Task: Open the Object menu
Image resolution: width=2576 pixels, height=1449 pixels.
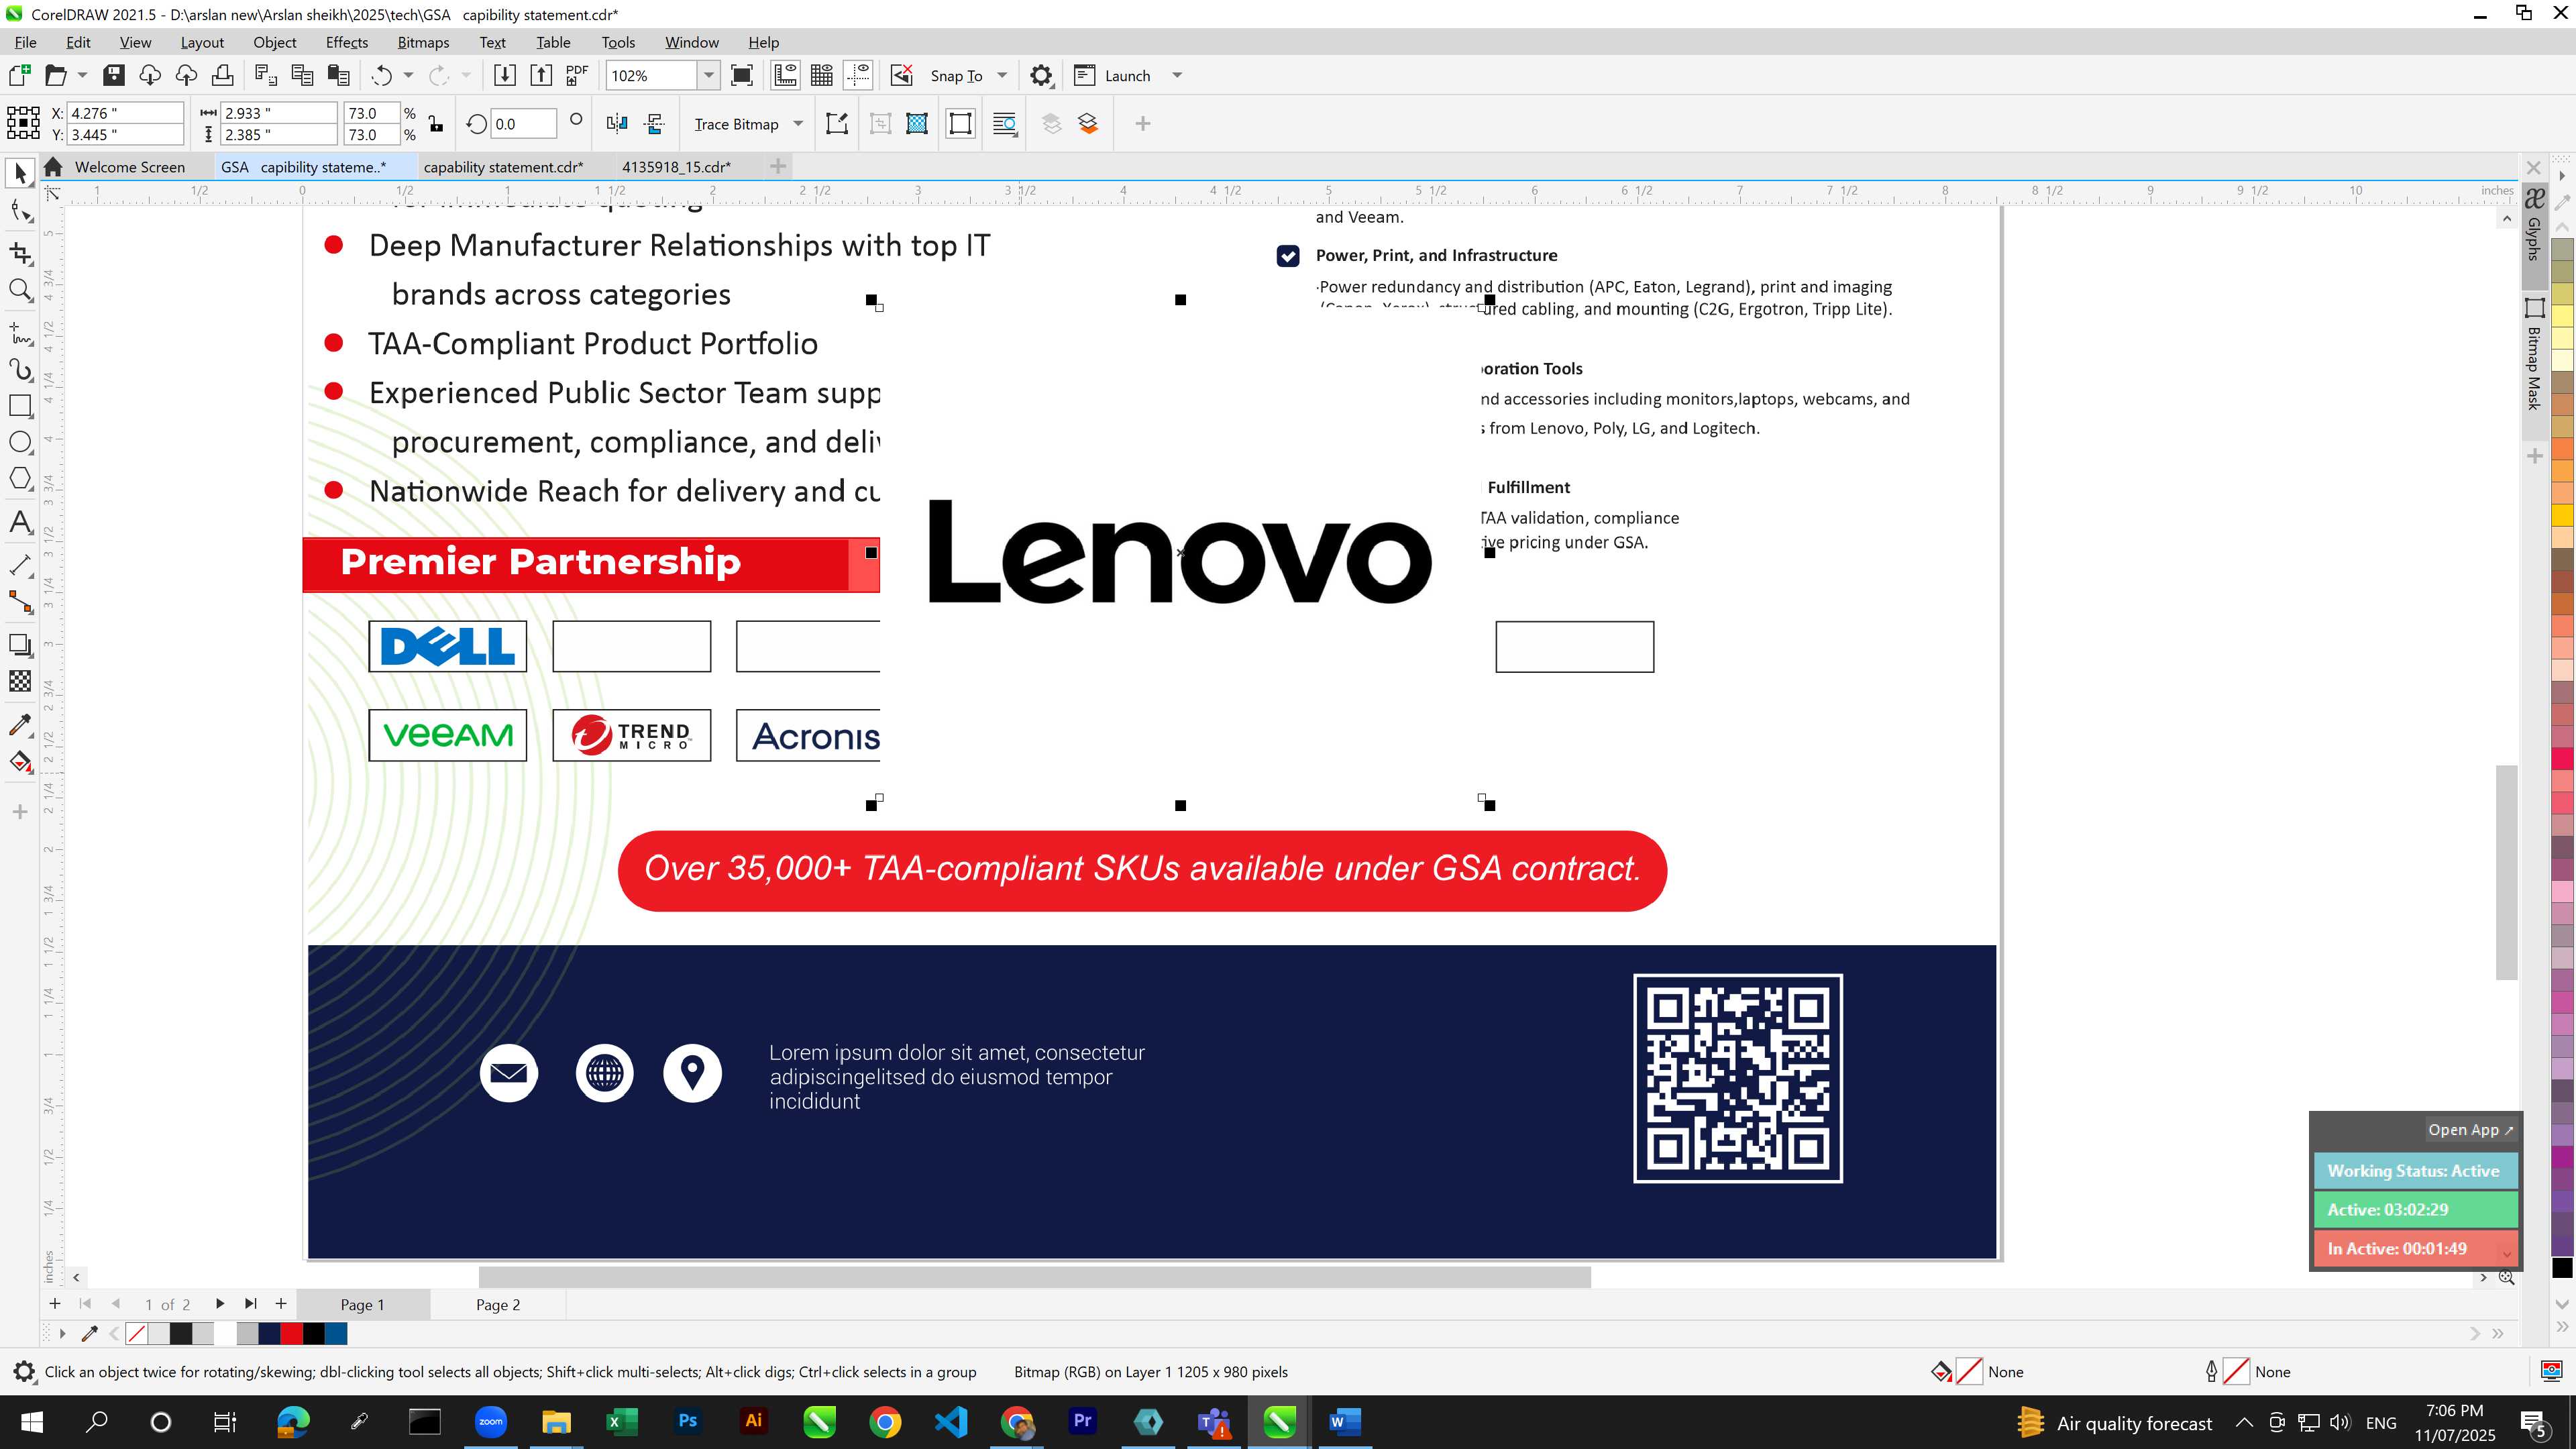Action: [x=274, y=42]
